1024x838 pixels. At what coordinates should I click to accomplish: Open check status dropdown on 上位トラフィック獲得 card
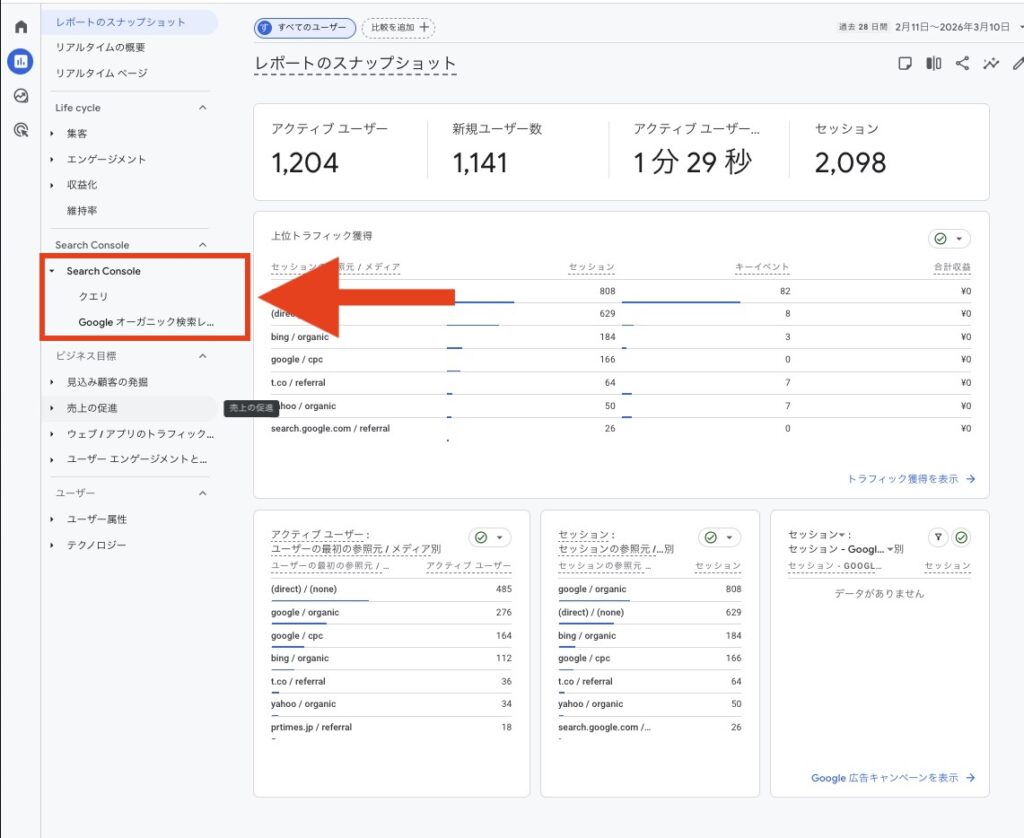(x=949, y=239)
